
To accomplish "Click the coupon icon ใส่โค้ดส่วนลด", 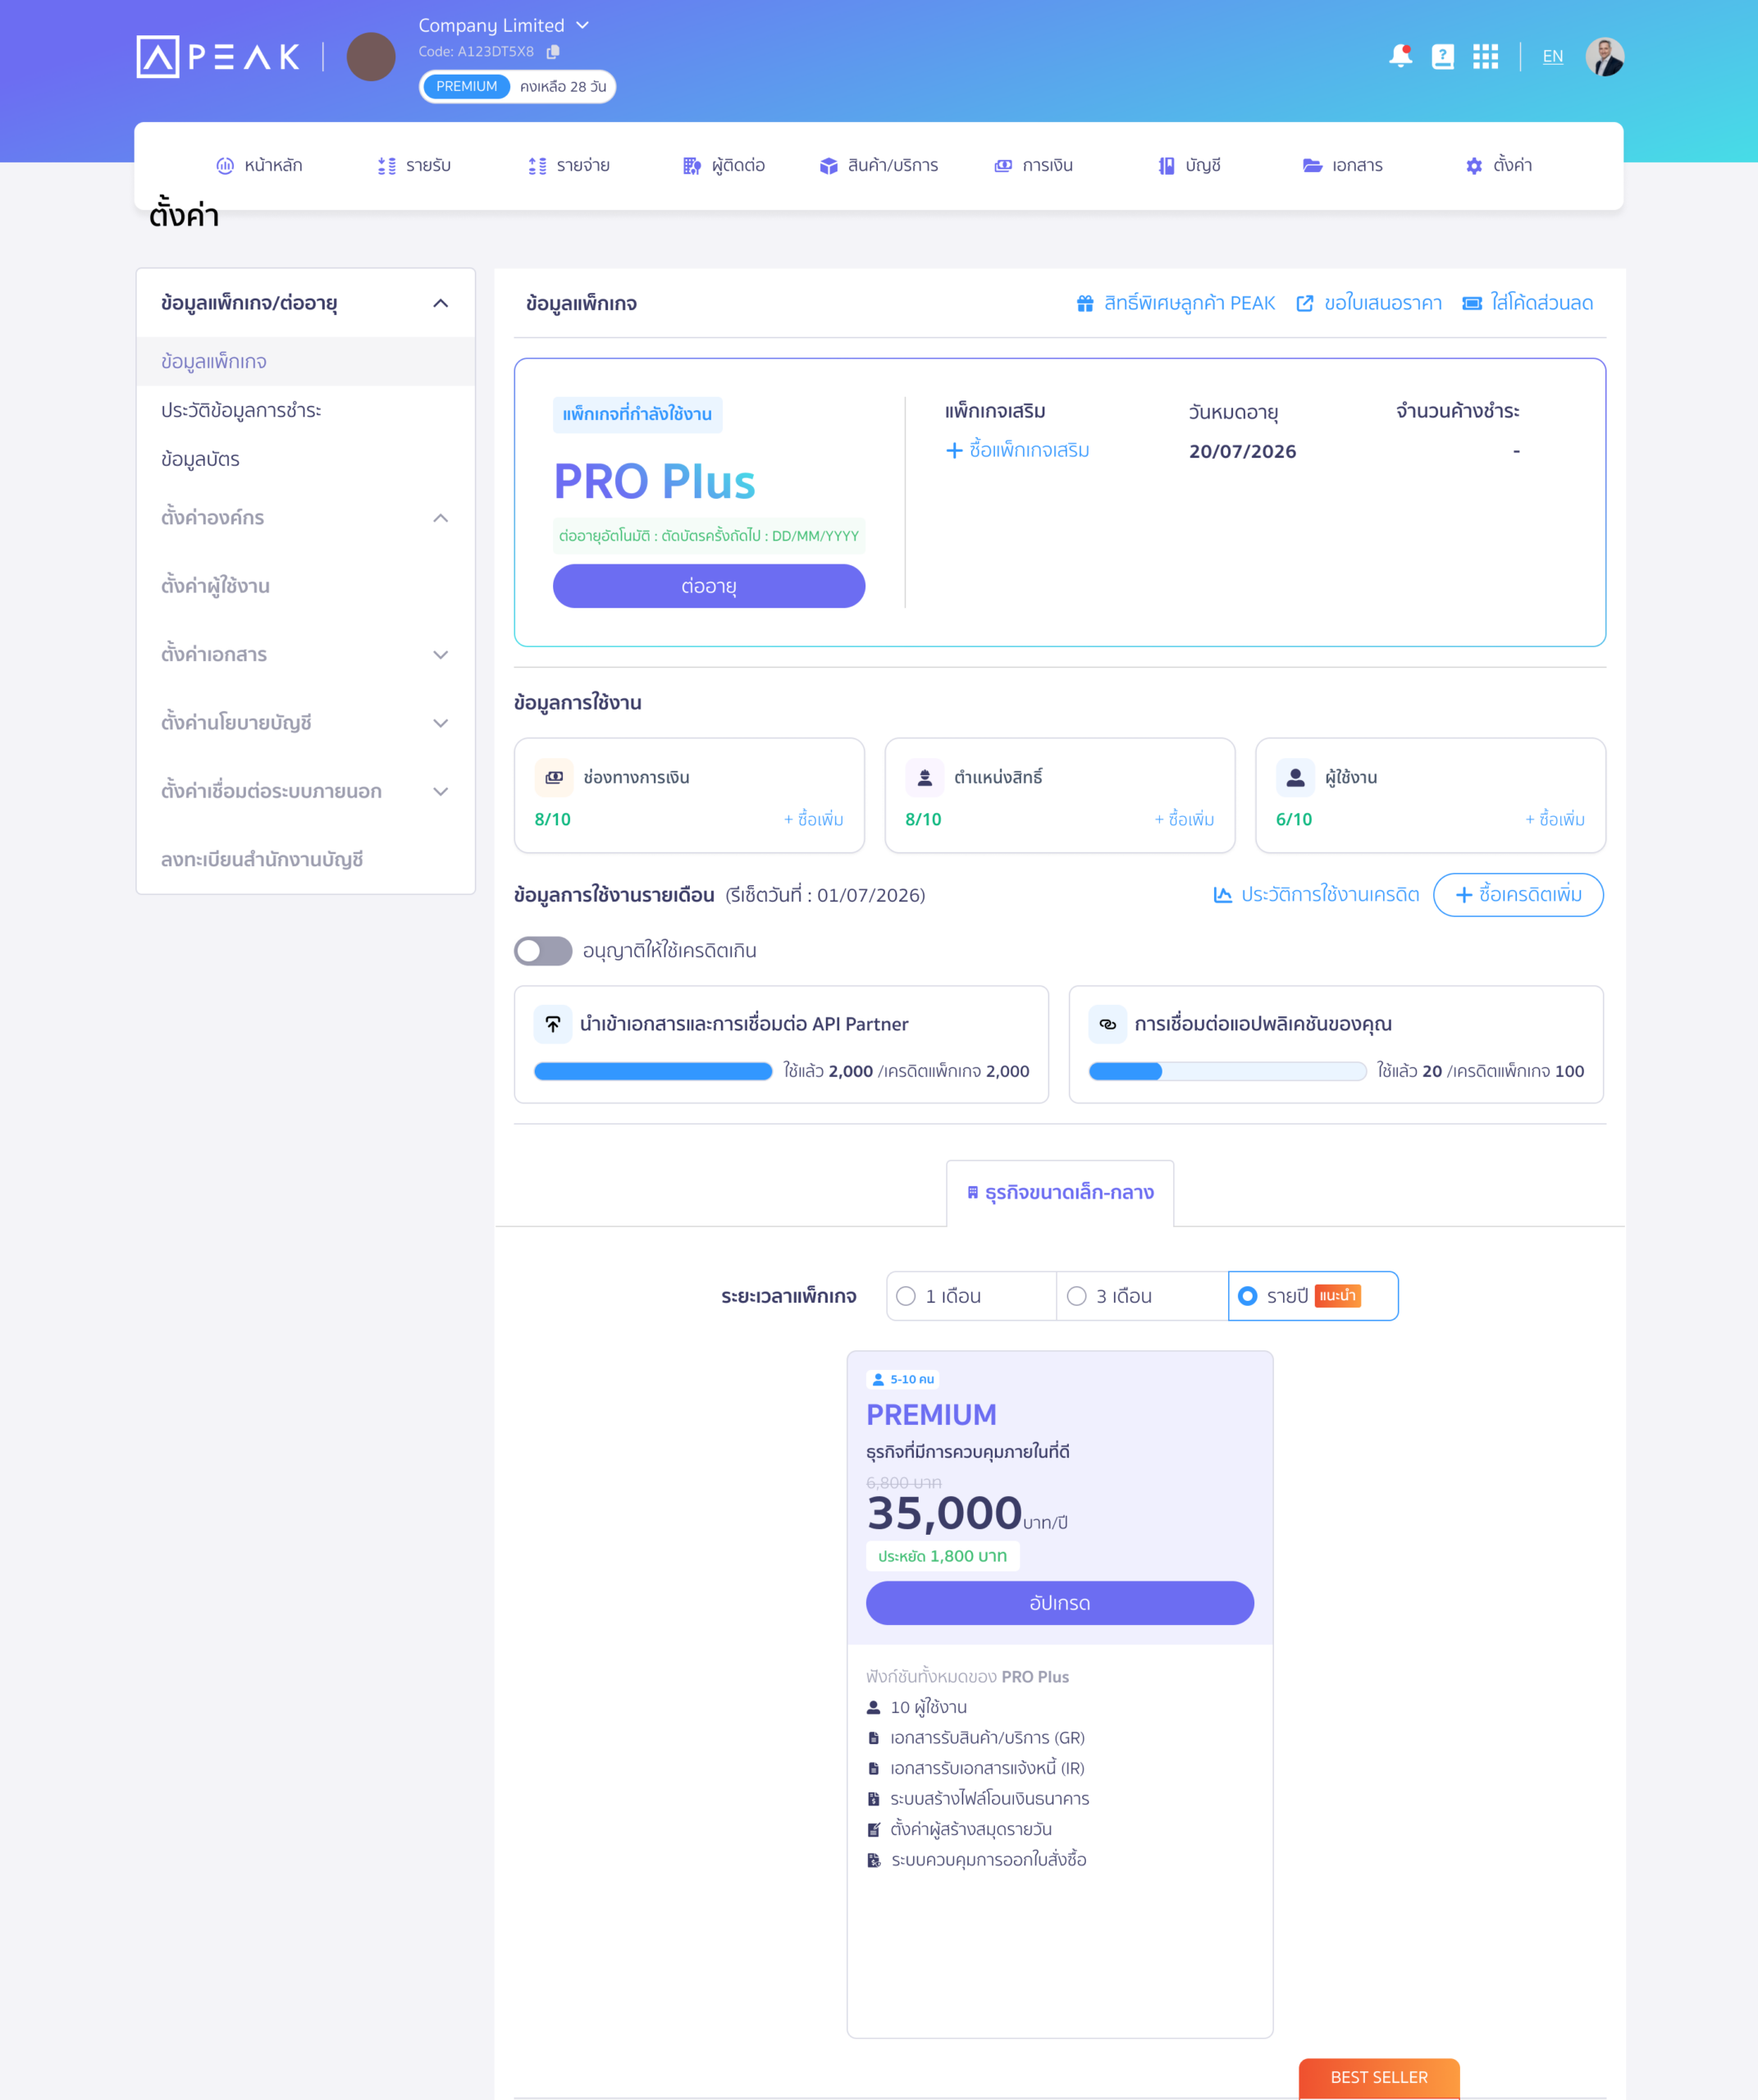I will tap(1472, 303).
